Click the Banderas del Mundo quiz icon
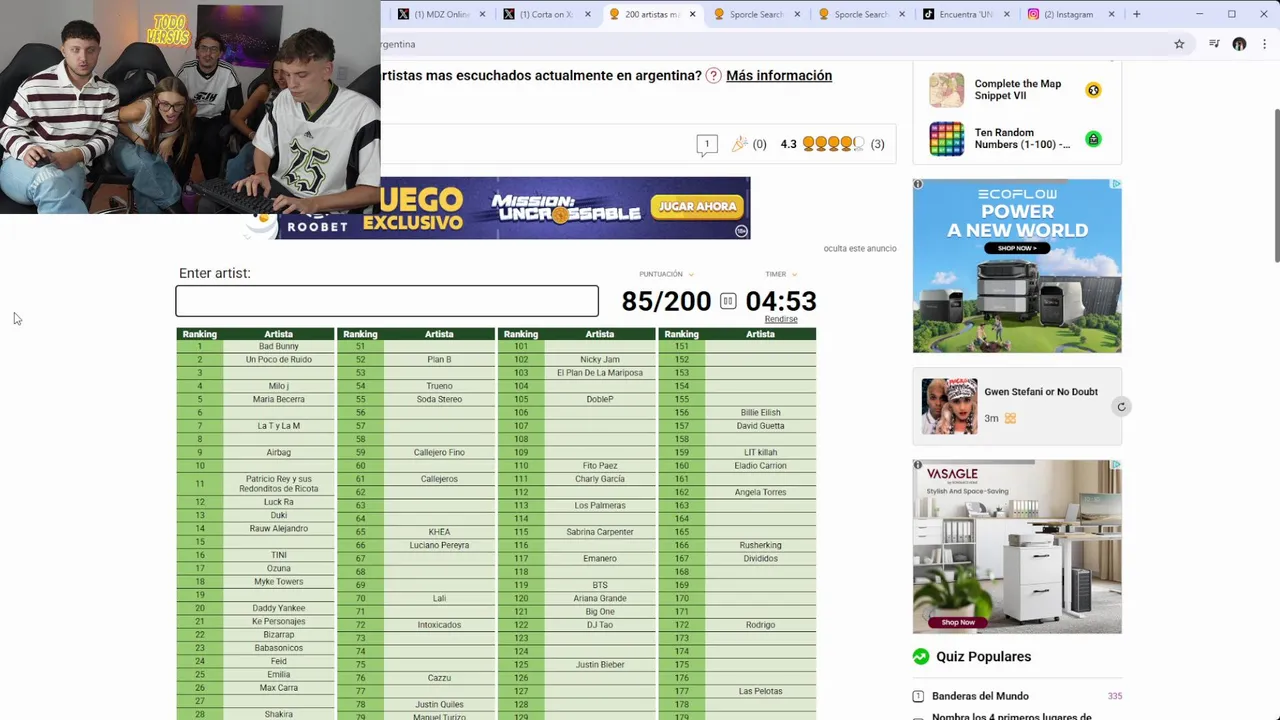This screenshot has width=1280, height=720. tap(918, 696)
